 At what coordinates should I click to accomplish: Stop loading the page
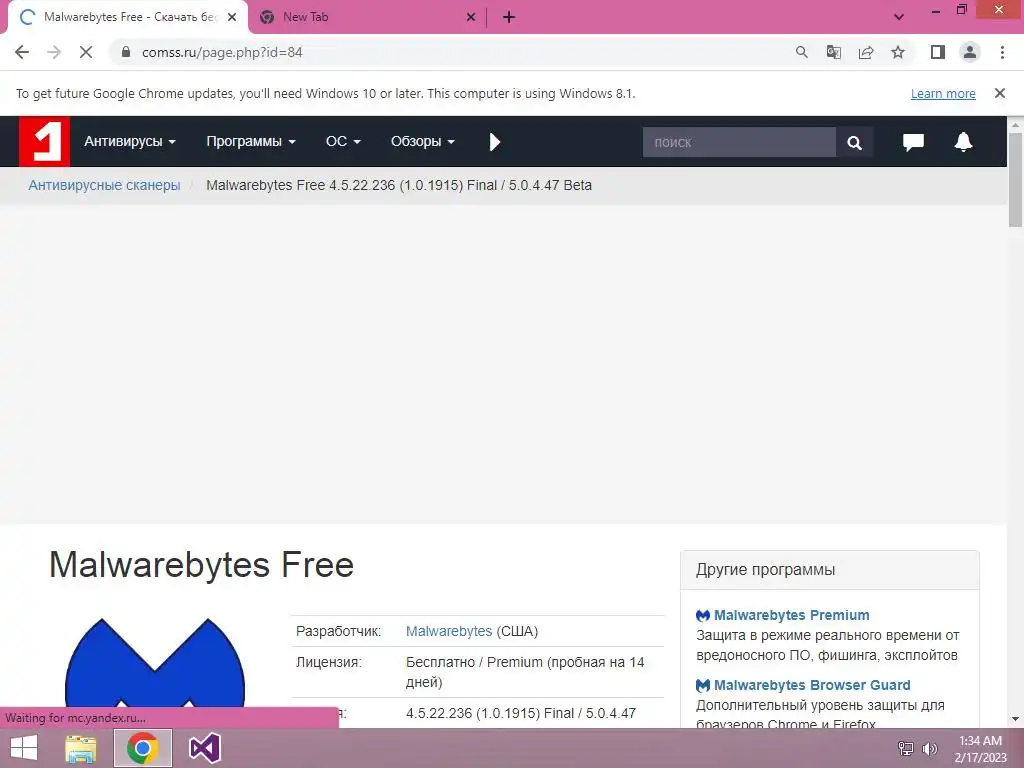click(86, 52)
